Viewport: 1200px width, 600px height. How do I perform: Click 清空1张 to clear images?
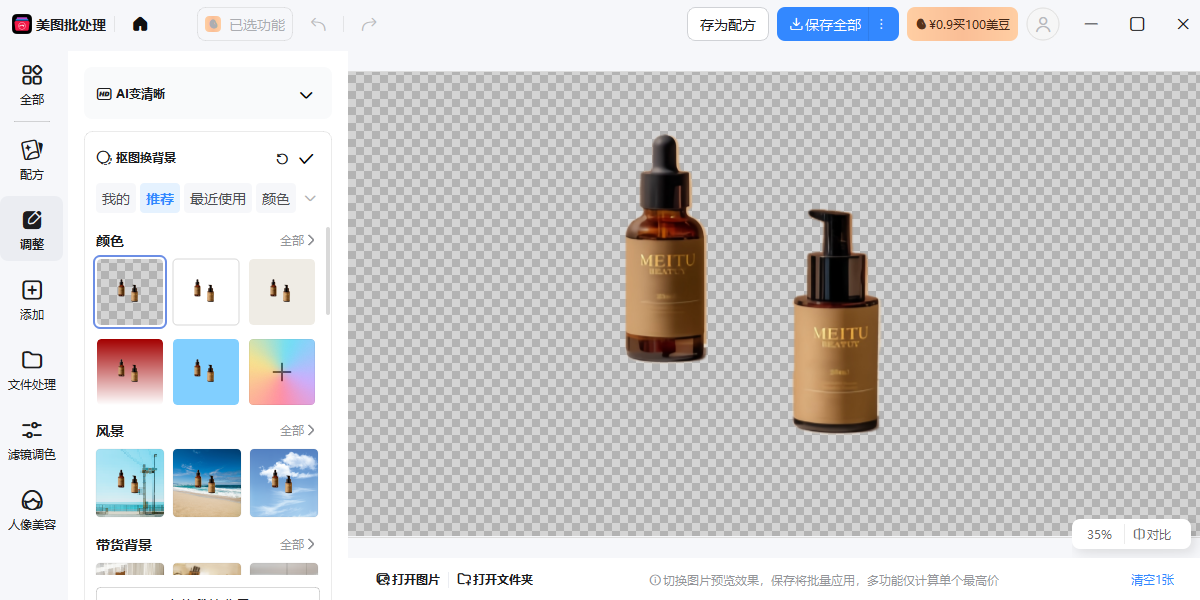point(1152,580)
